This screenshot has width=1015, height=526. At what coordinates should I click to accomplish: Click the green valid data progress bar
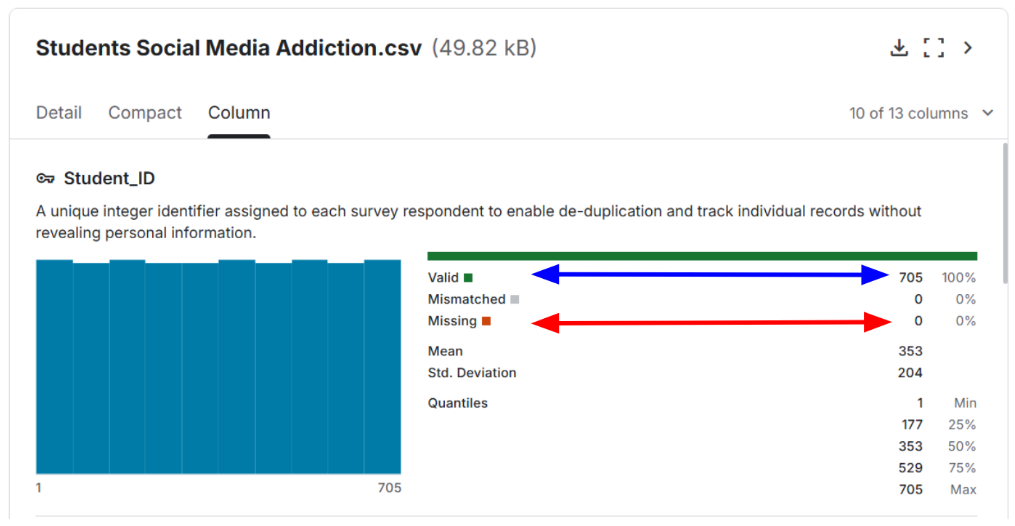pyautogui.click(x=701, y=256)
